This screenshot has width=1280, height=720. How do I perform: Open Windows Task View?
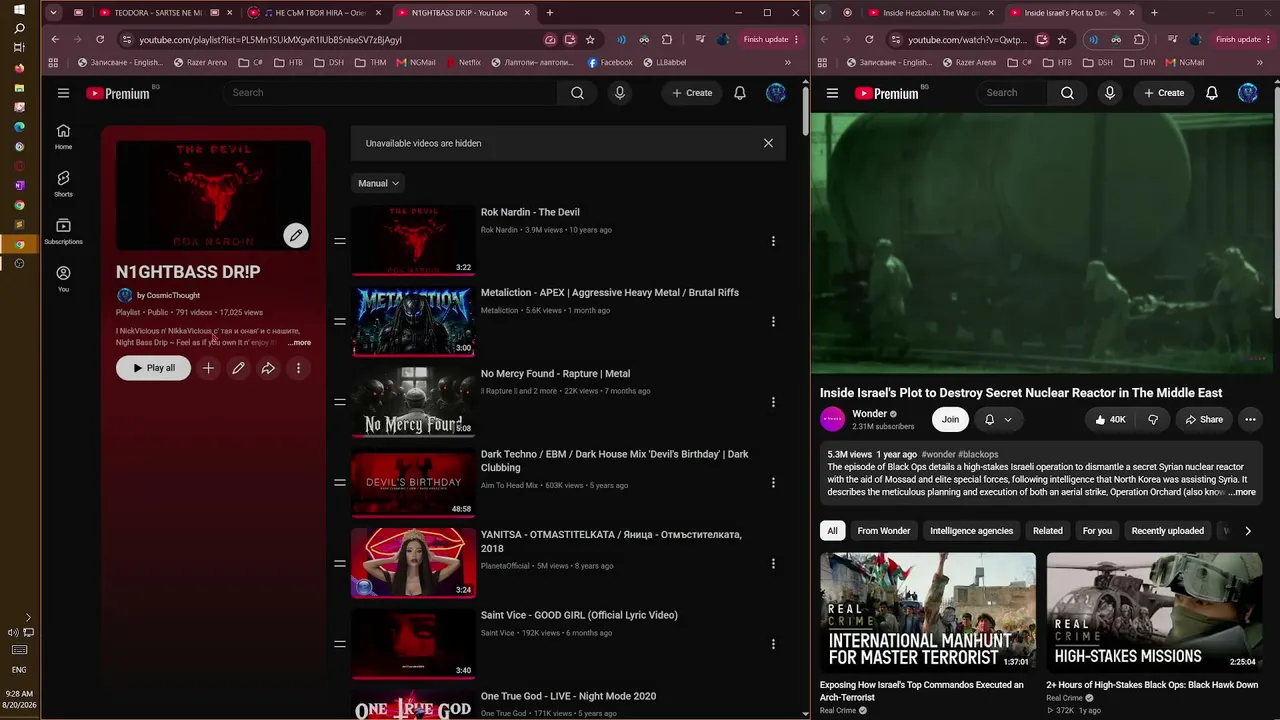pos(19,47)
